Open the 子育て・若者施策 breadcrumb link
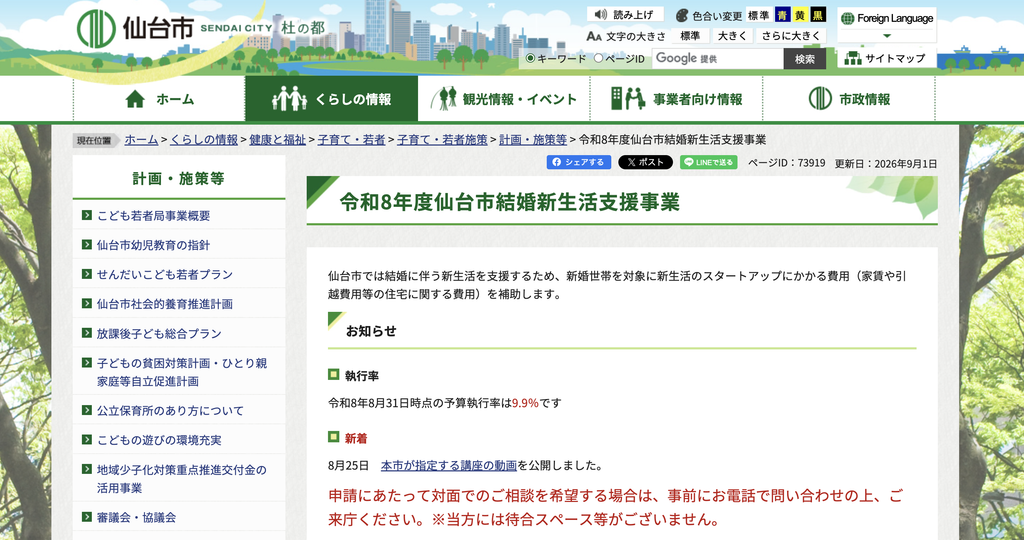This screenshot has width=1024, height=540. (442, 139)
